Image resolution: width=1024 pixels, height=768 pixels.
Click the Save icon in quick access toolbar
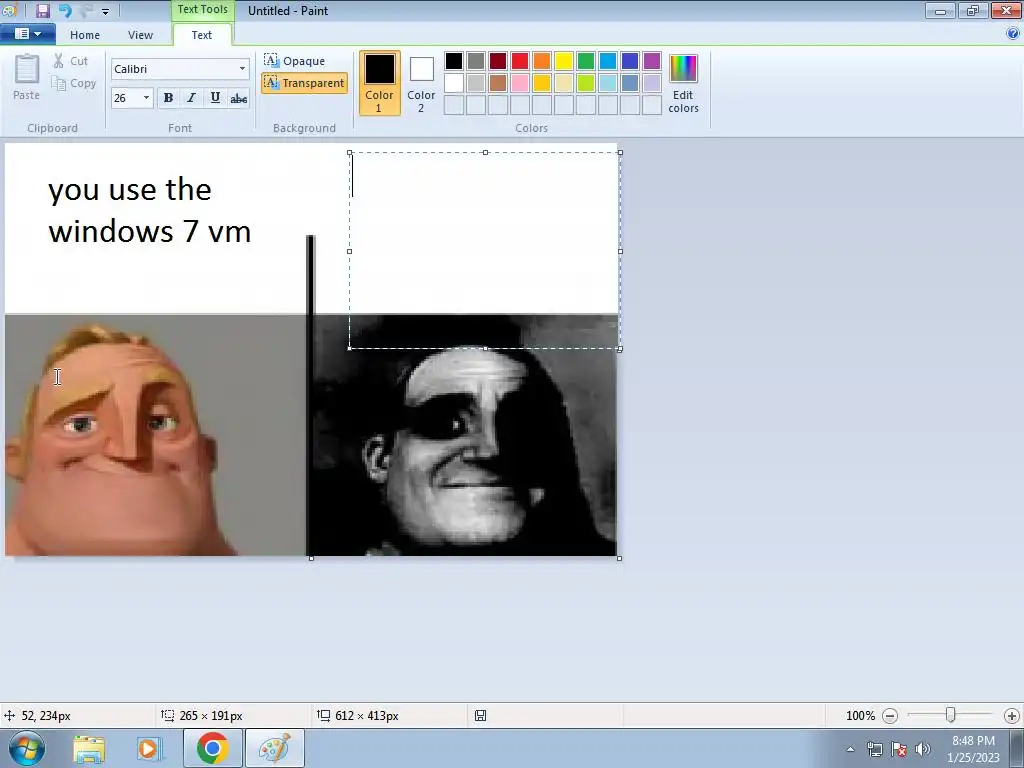pyautogui.click(x=43, y=10)
